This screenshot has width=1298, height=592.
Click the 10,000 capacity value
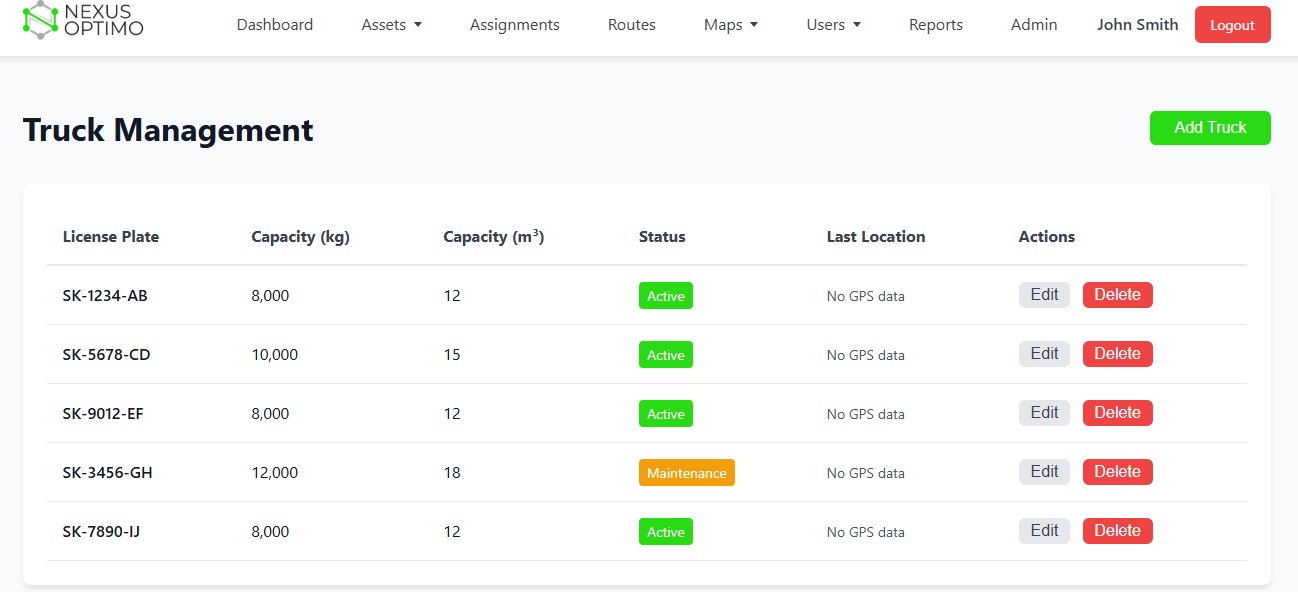click(275, 355)
